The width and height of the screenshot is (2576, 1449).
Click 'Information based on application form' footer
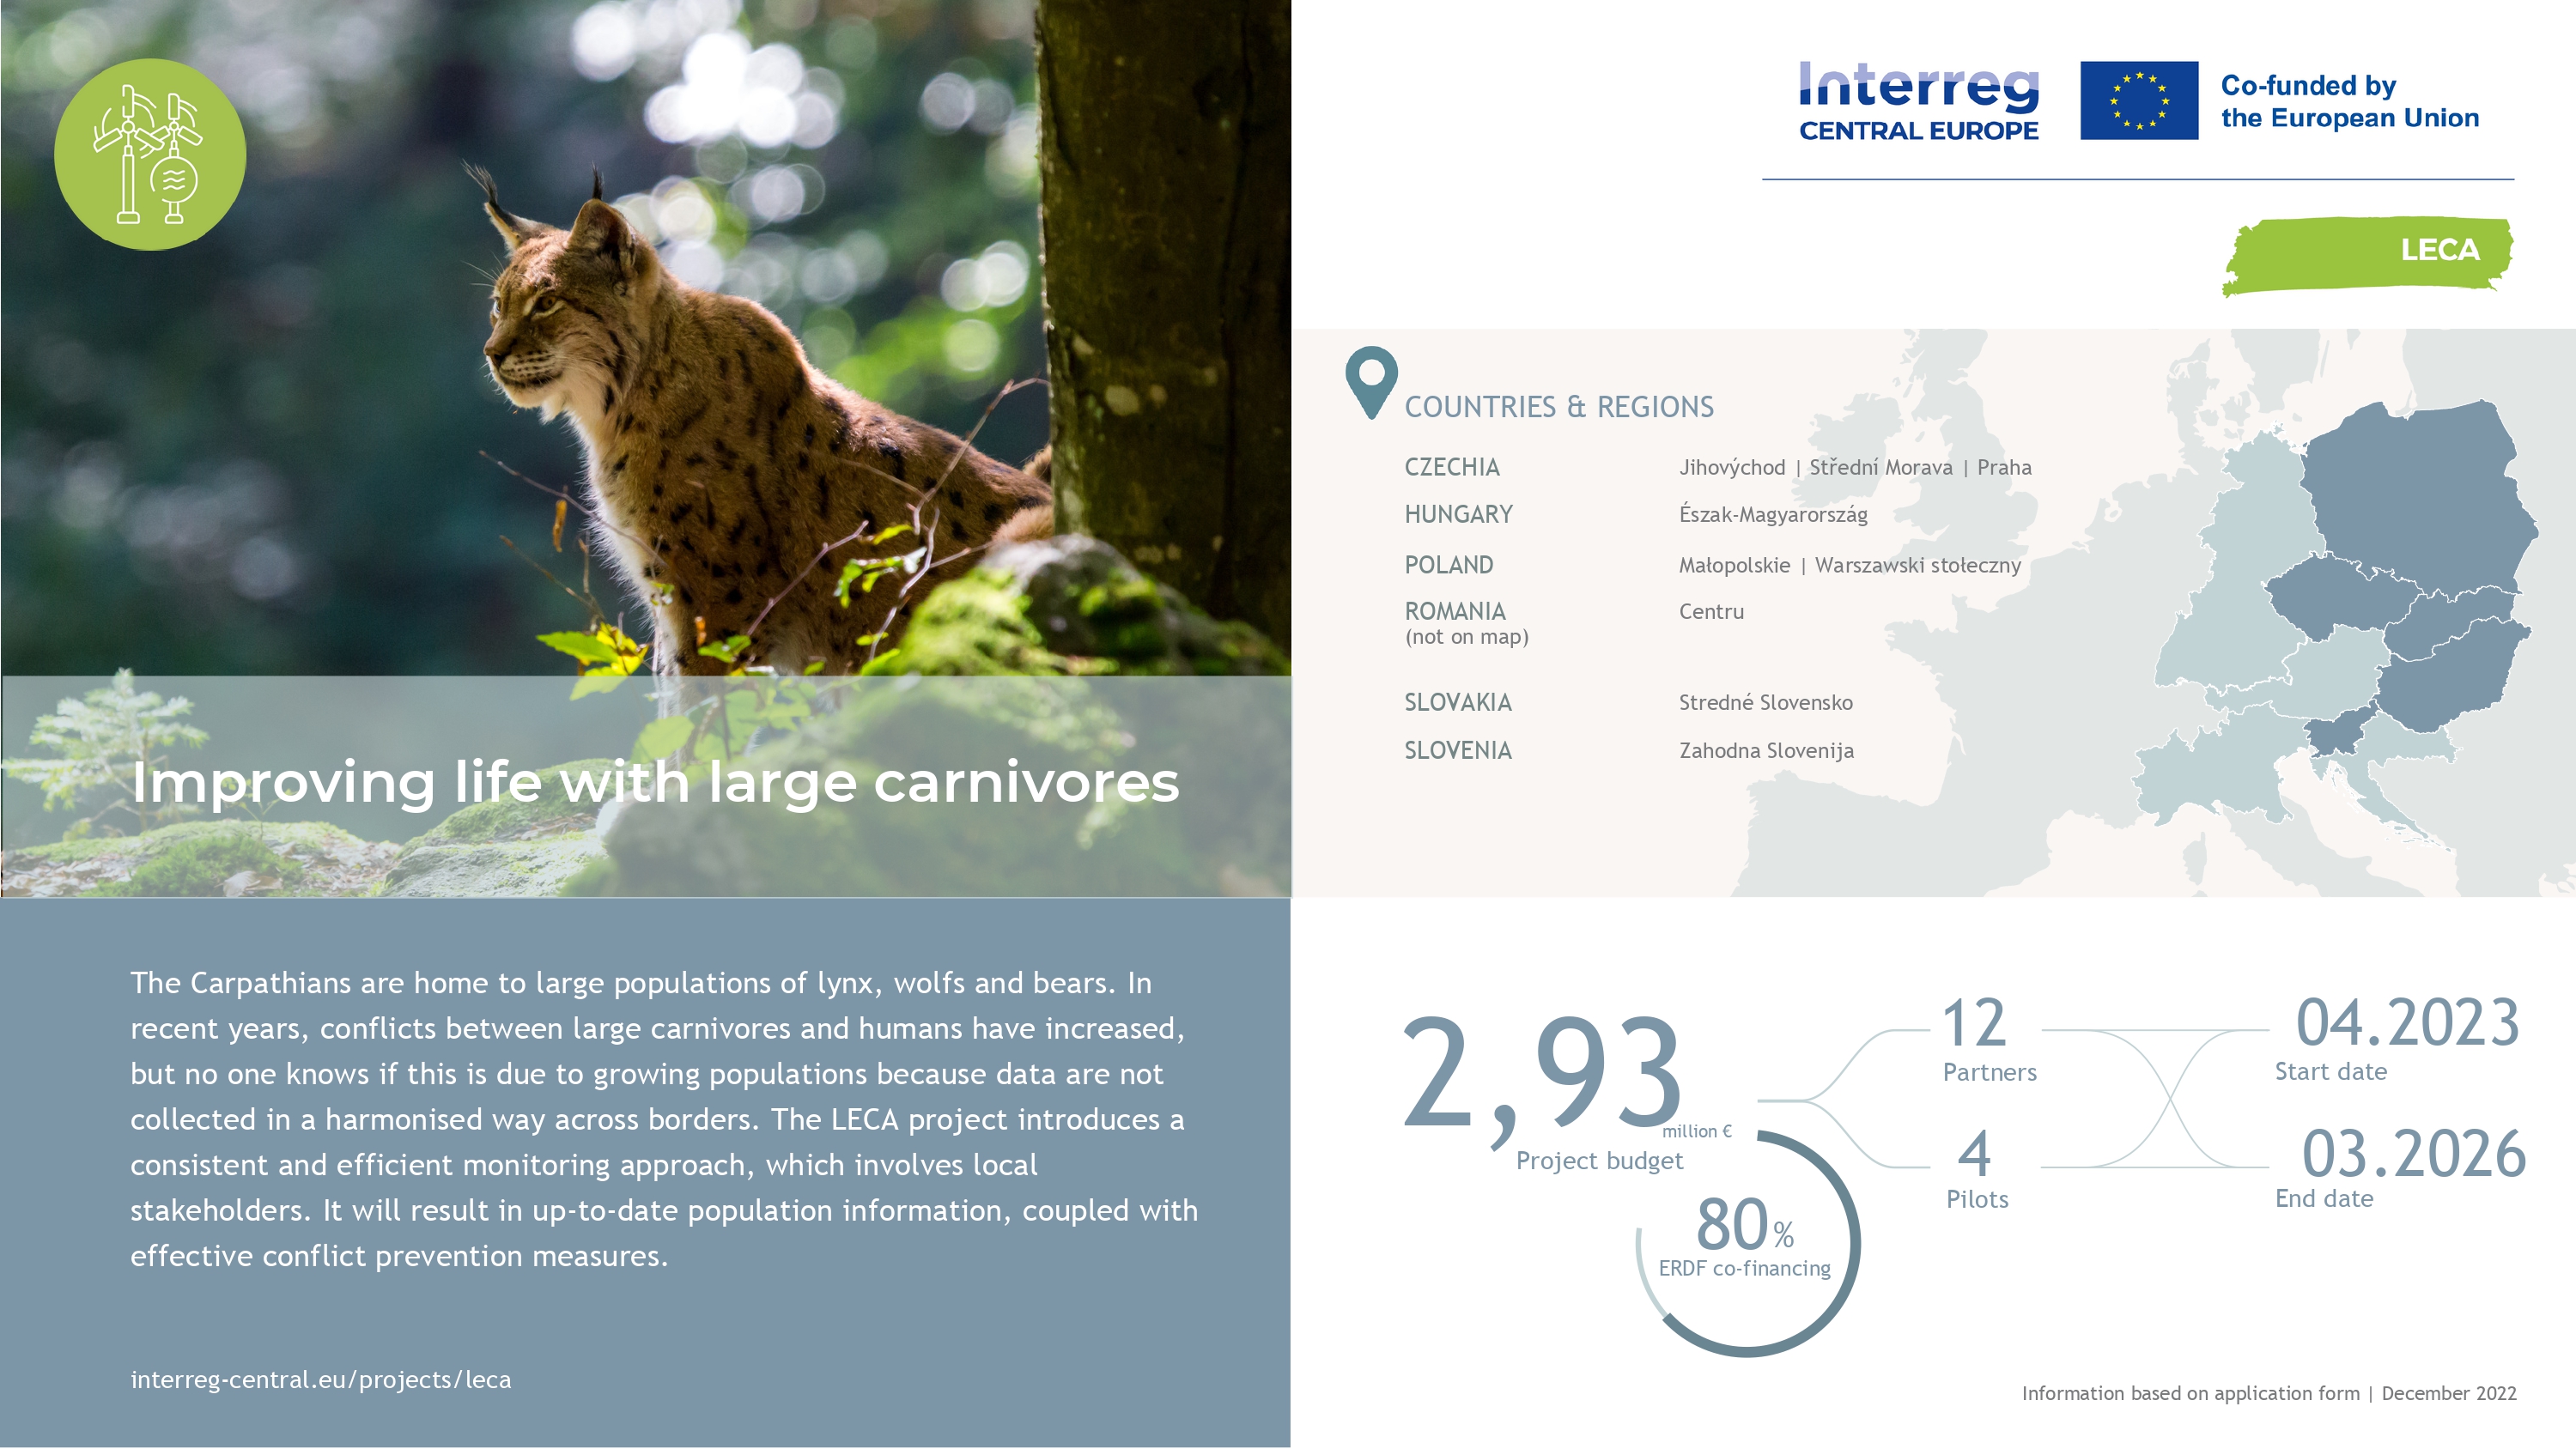(2190, 1393)
